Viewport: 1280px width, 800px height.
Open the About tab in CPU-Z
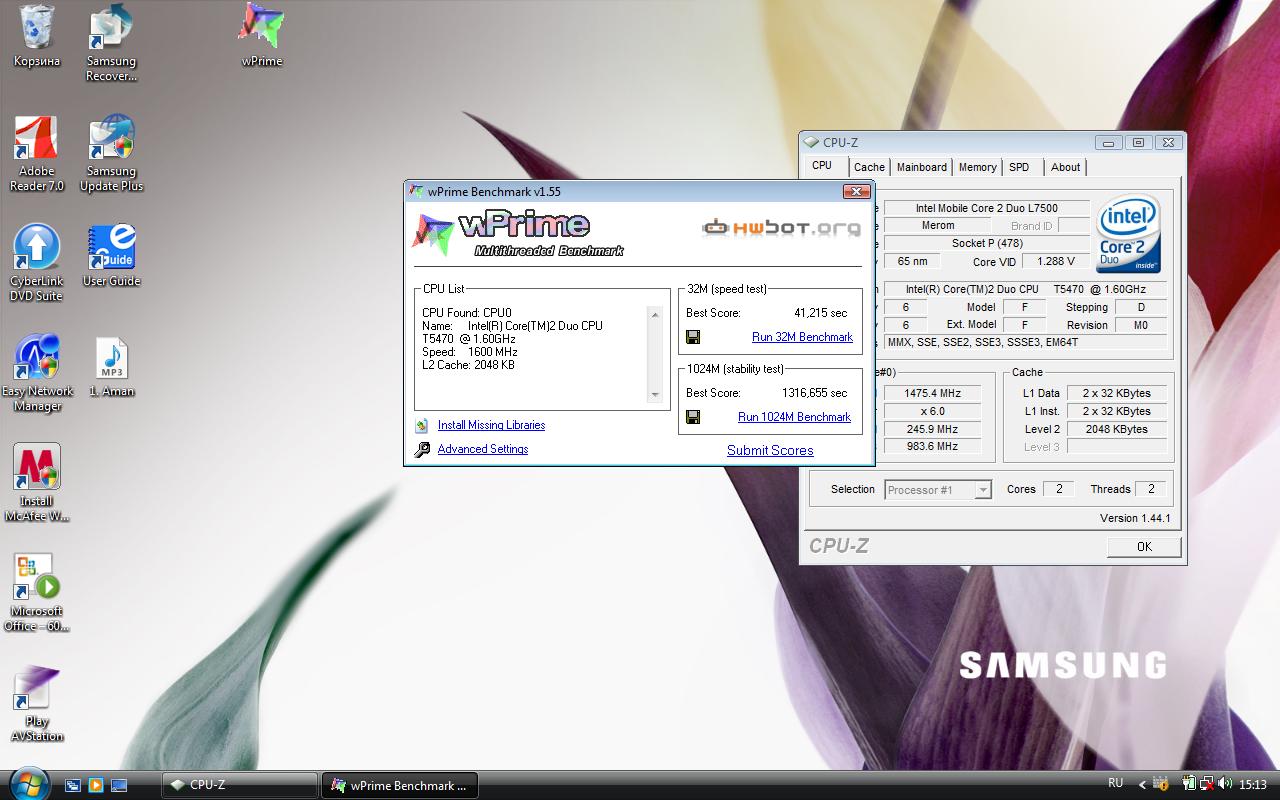[x=1065, y=167]
